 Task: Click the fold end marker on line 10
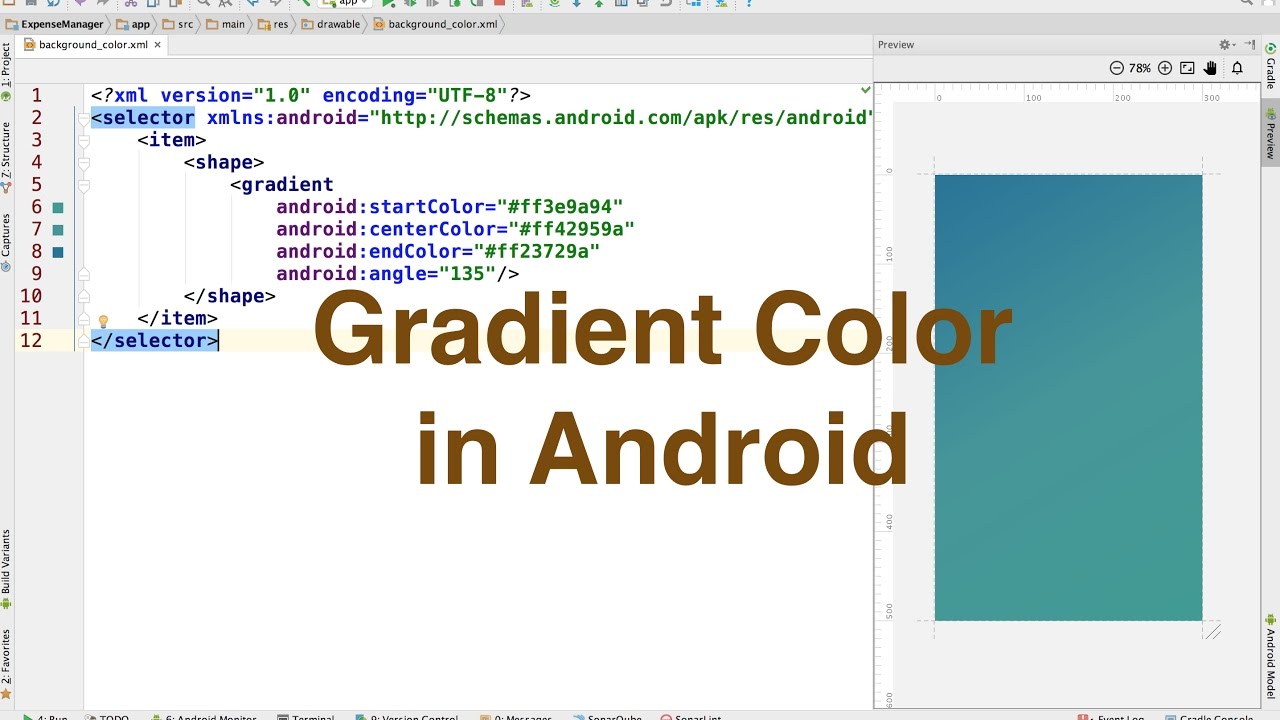tap(84, 296)
